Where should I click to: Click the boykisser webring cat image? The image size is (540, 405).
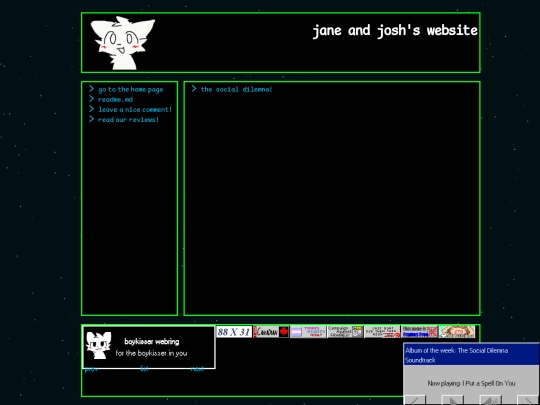[98, 345]
